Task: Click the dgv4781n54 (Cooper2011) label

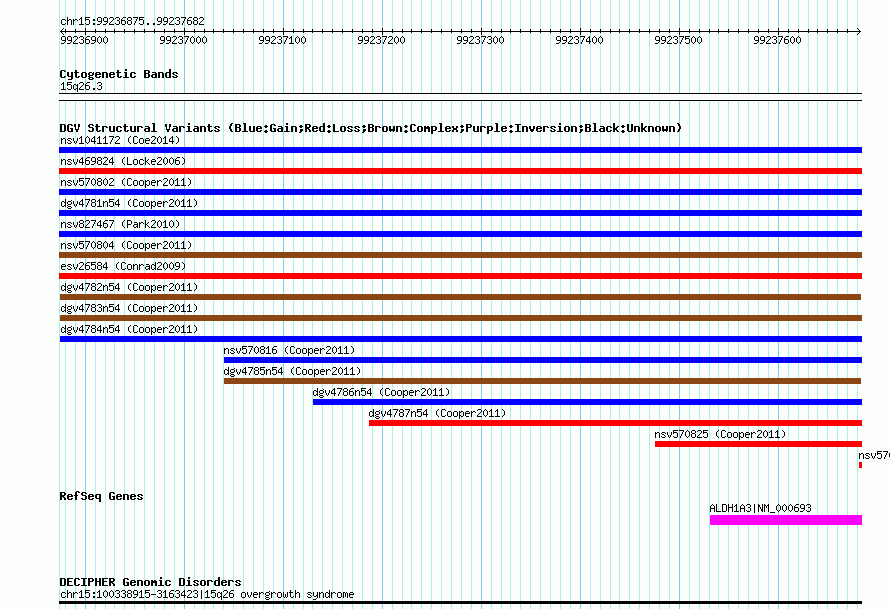Action: click(x=129, y=204)
